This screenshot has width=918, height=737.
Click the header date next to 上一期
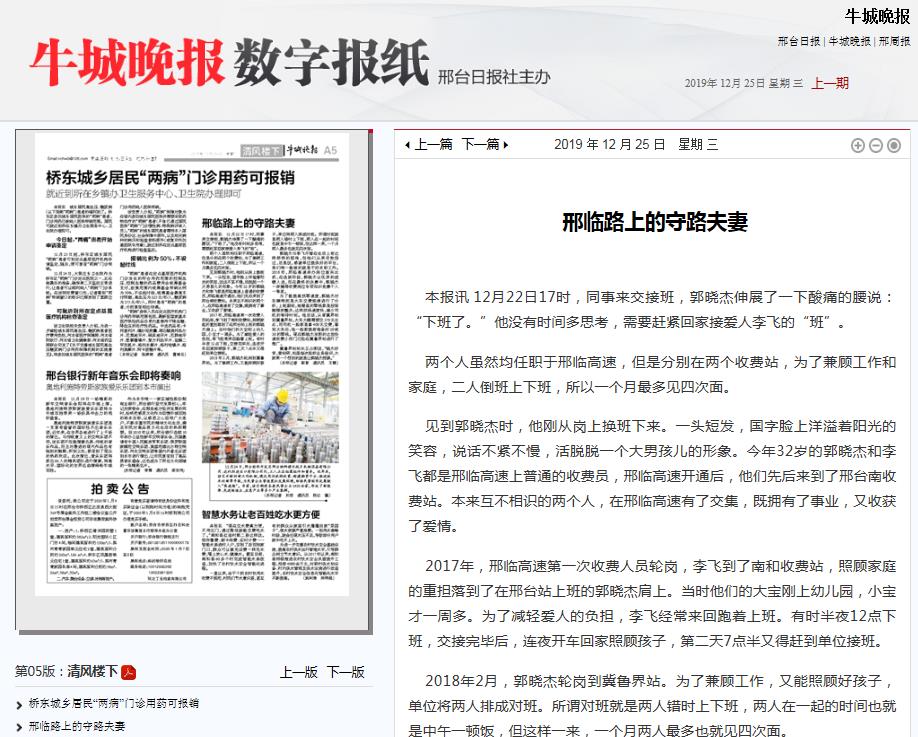(x=744, y=83)
